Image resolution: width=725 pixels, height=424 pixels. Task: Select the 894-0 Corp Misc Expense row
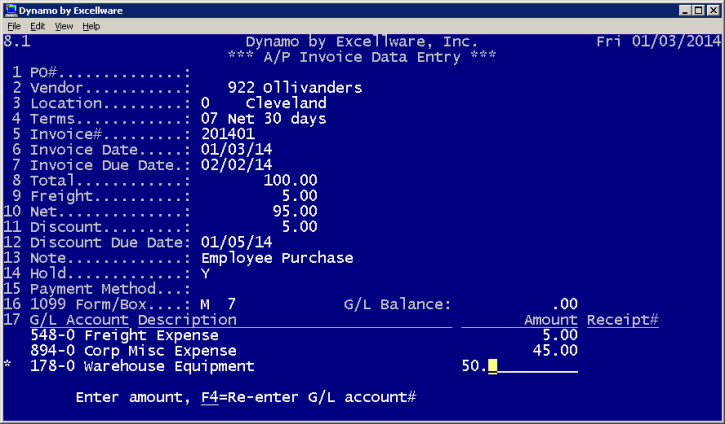pos(304,351)
